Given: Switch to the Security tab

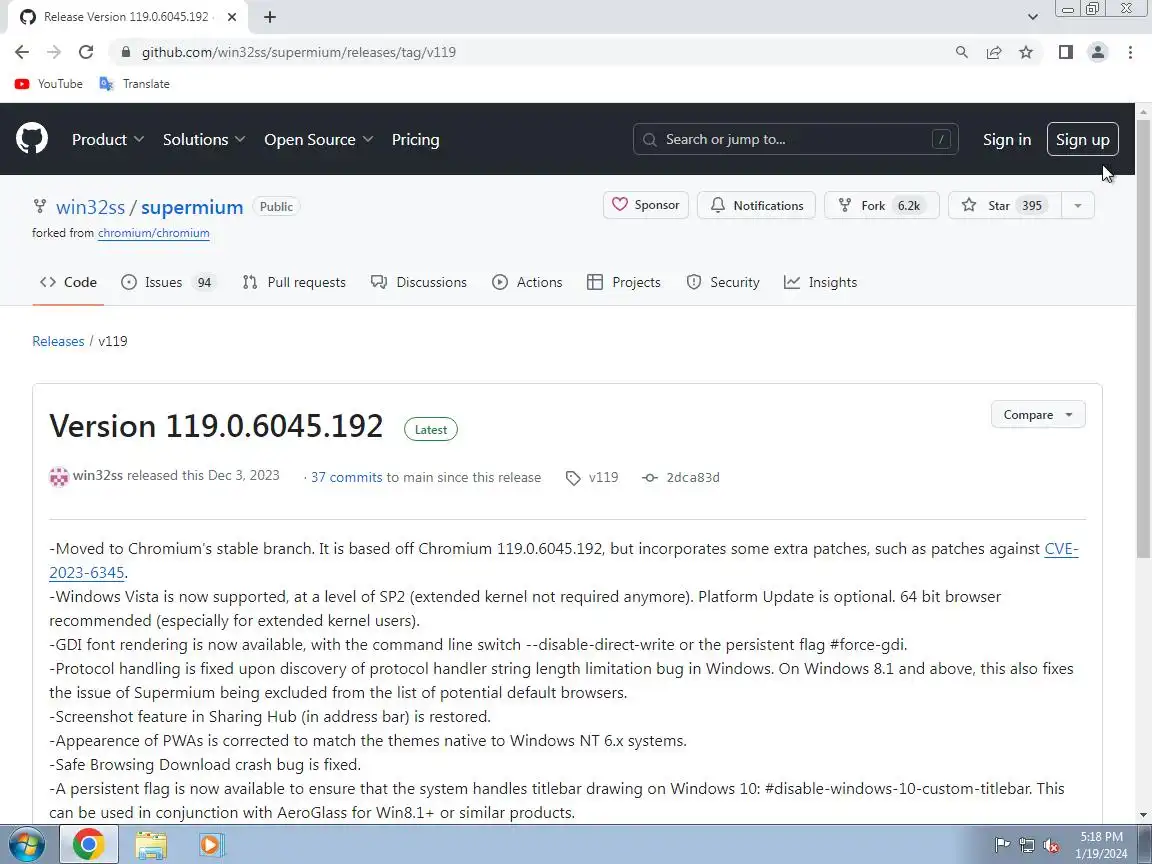Looking at the screenshot, I should (723, 282).
